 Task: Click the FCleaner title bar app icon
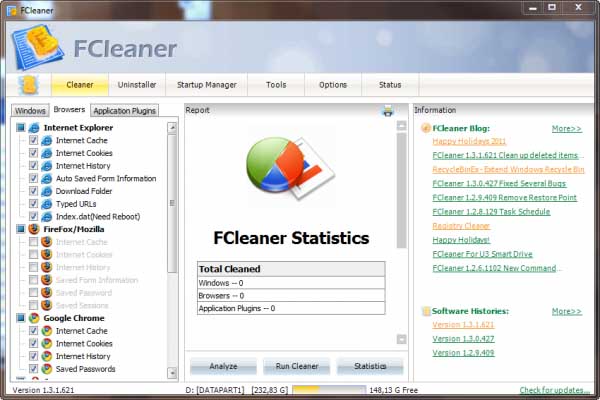pos(12,10)
